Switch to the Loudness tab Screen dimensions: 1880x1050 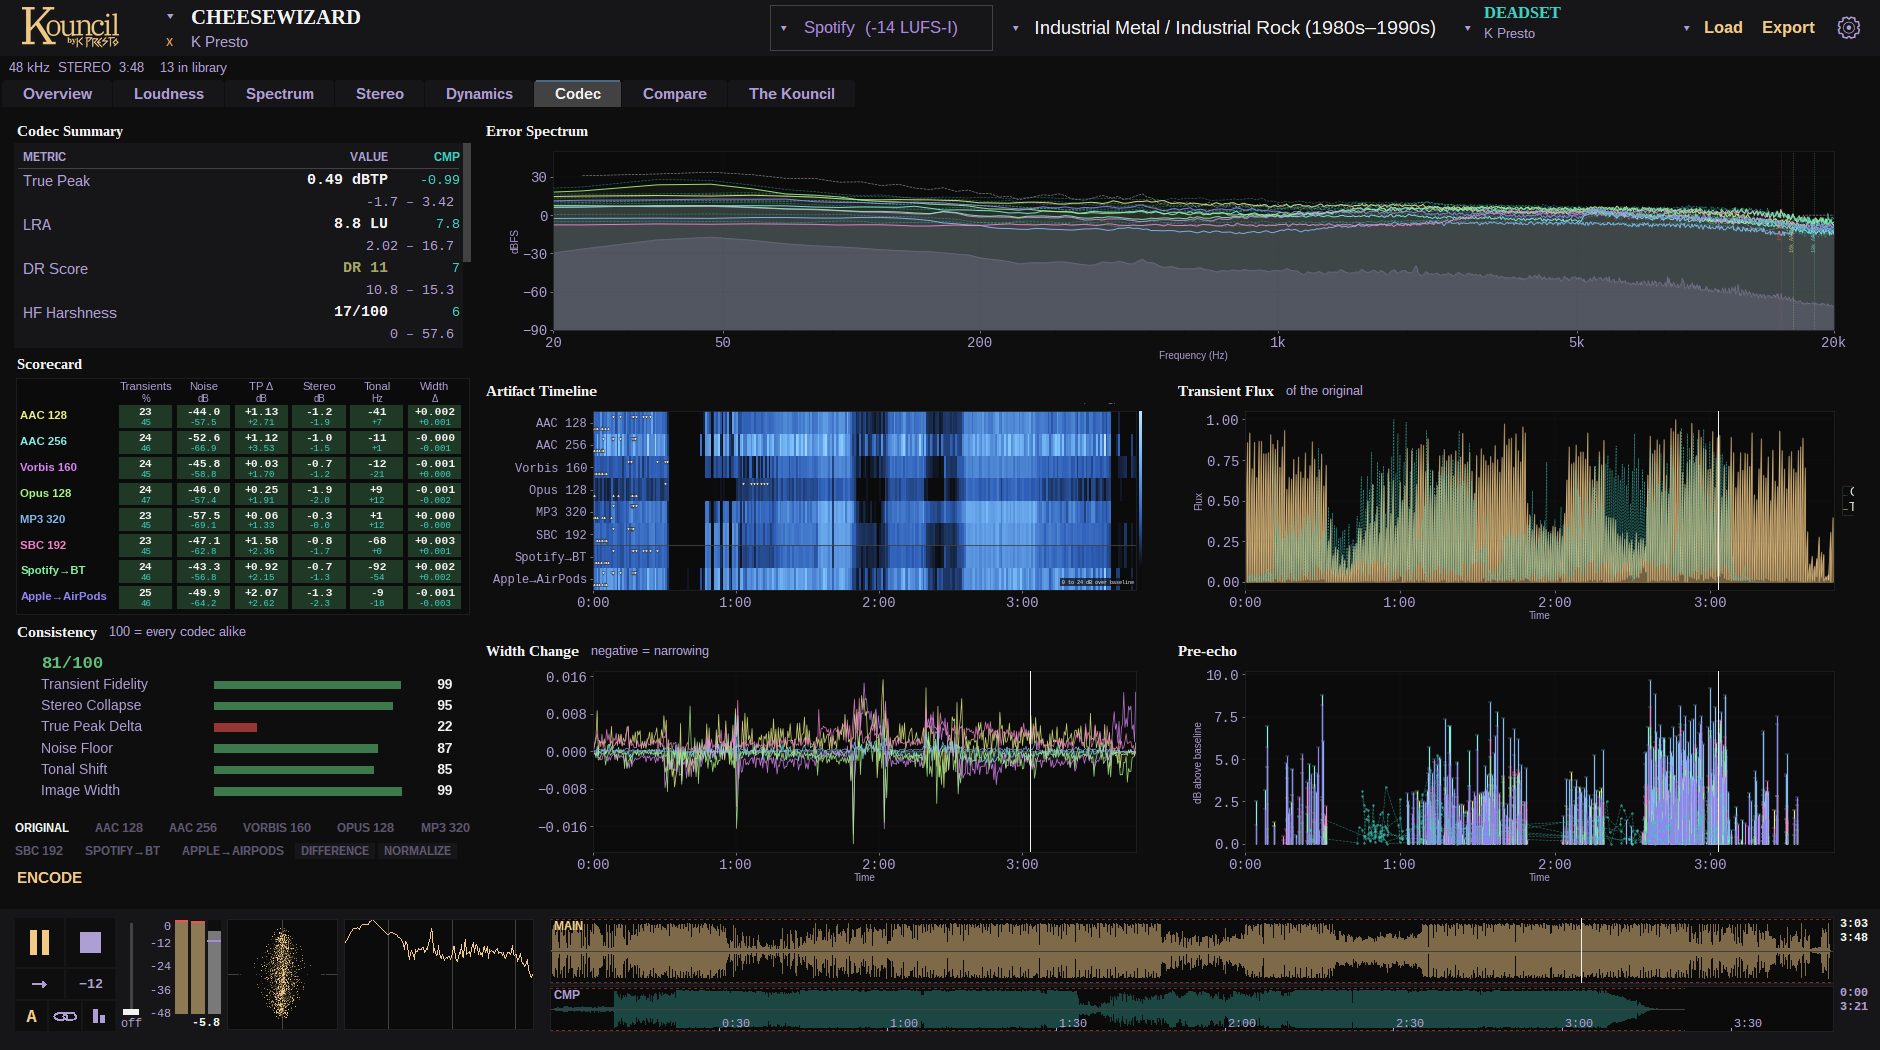[x=169, y=94]
